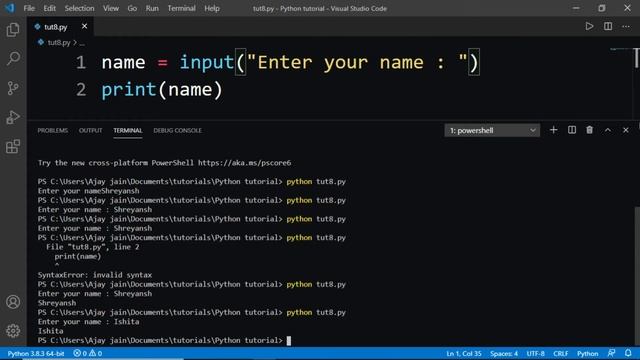Screen dimensions: 640x360
Task: Open the Accounts menu icon
Action: pos(13,302)
